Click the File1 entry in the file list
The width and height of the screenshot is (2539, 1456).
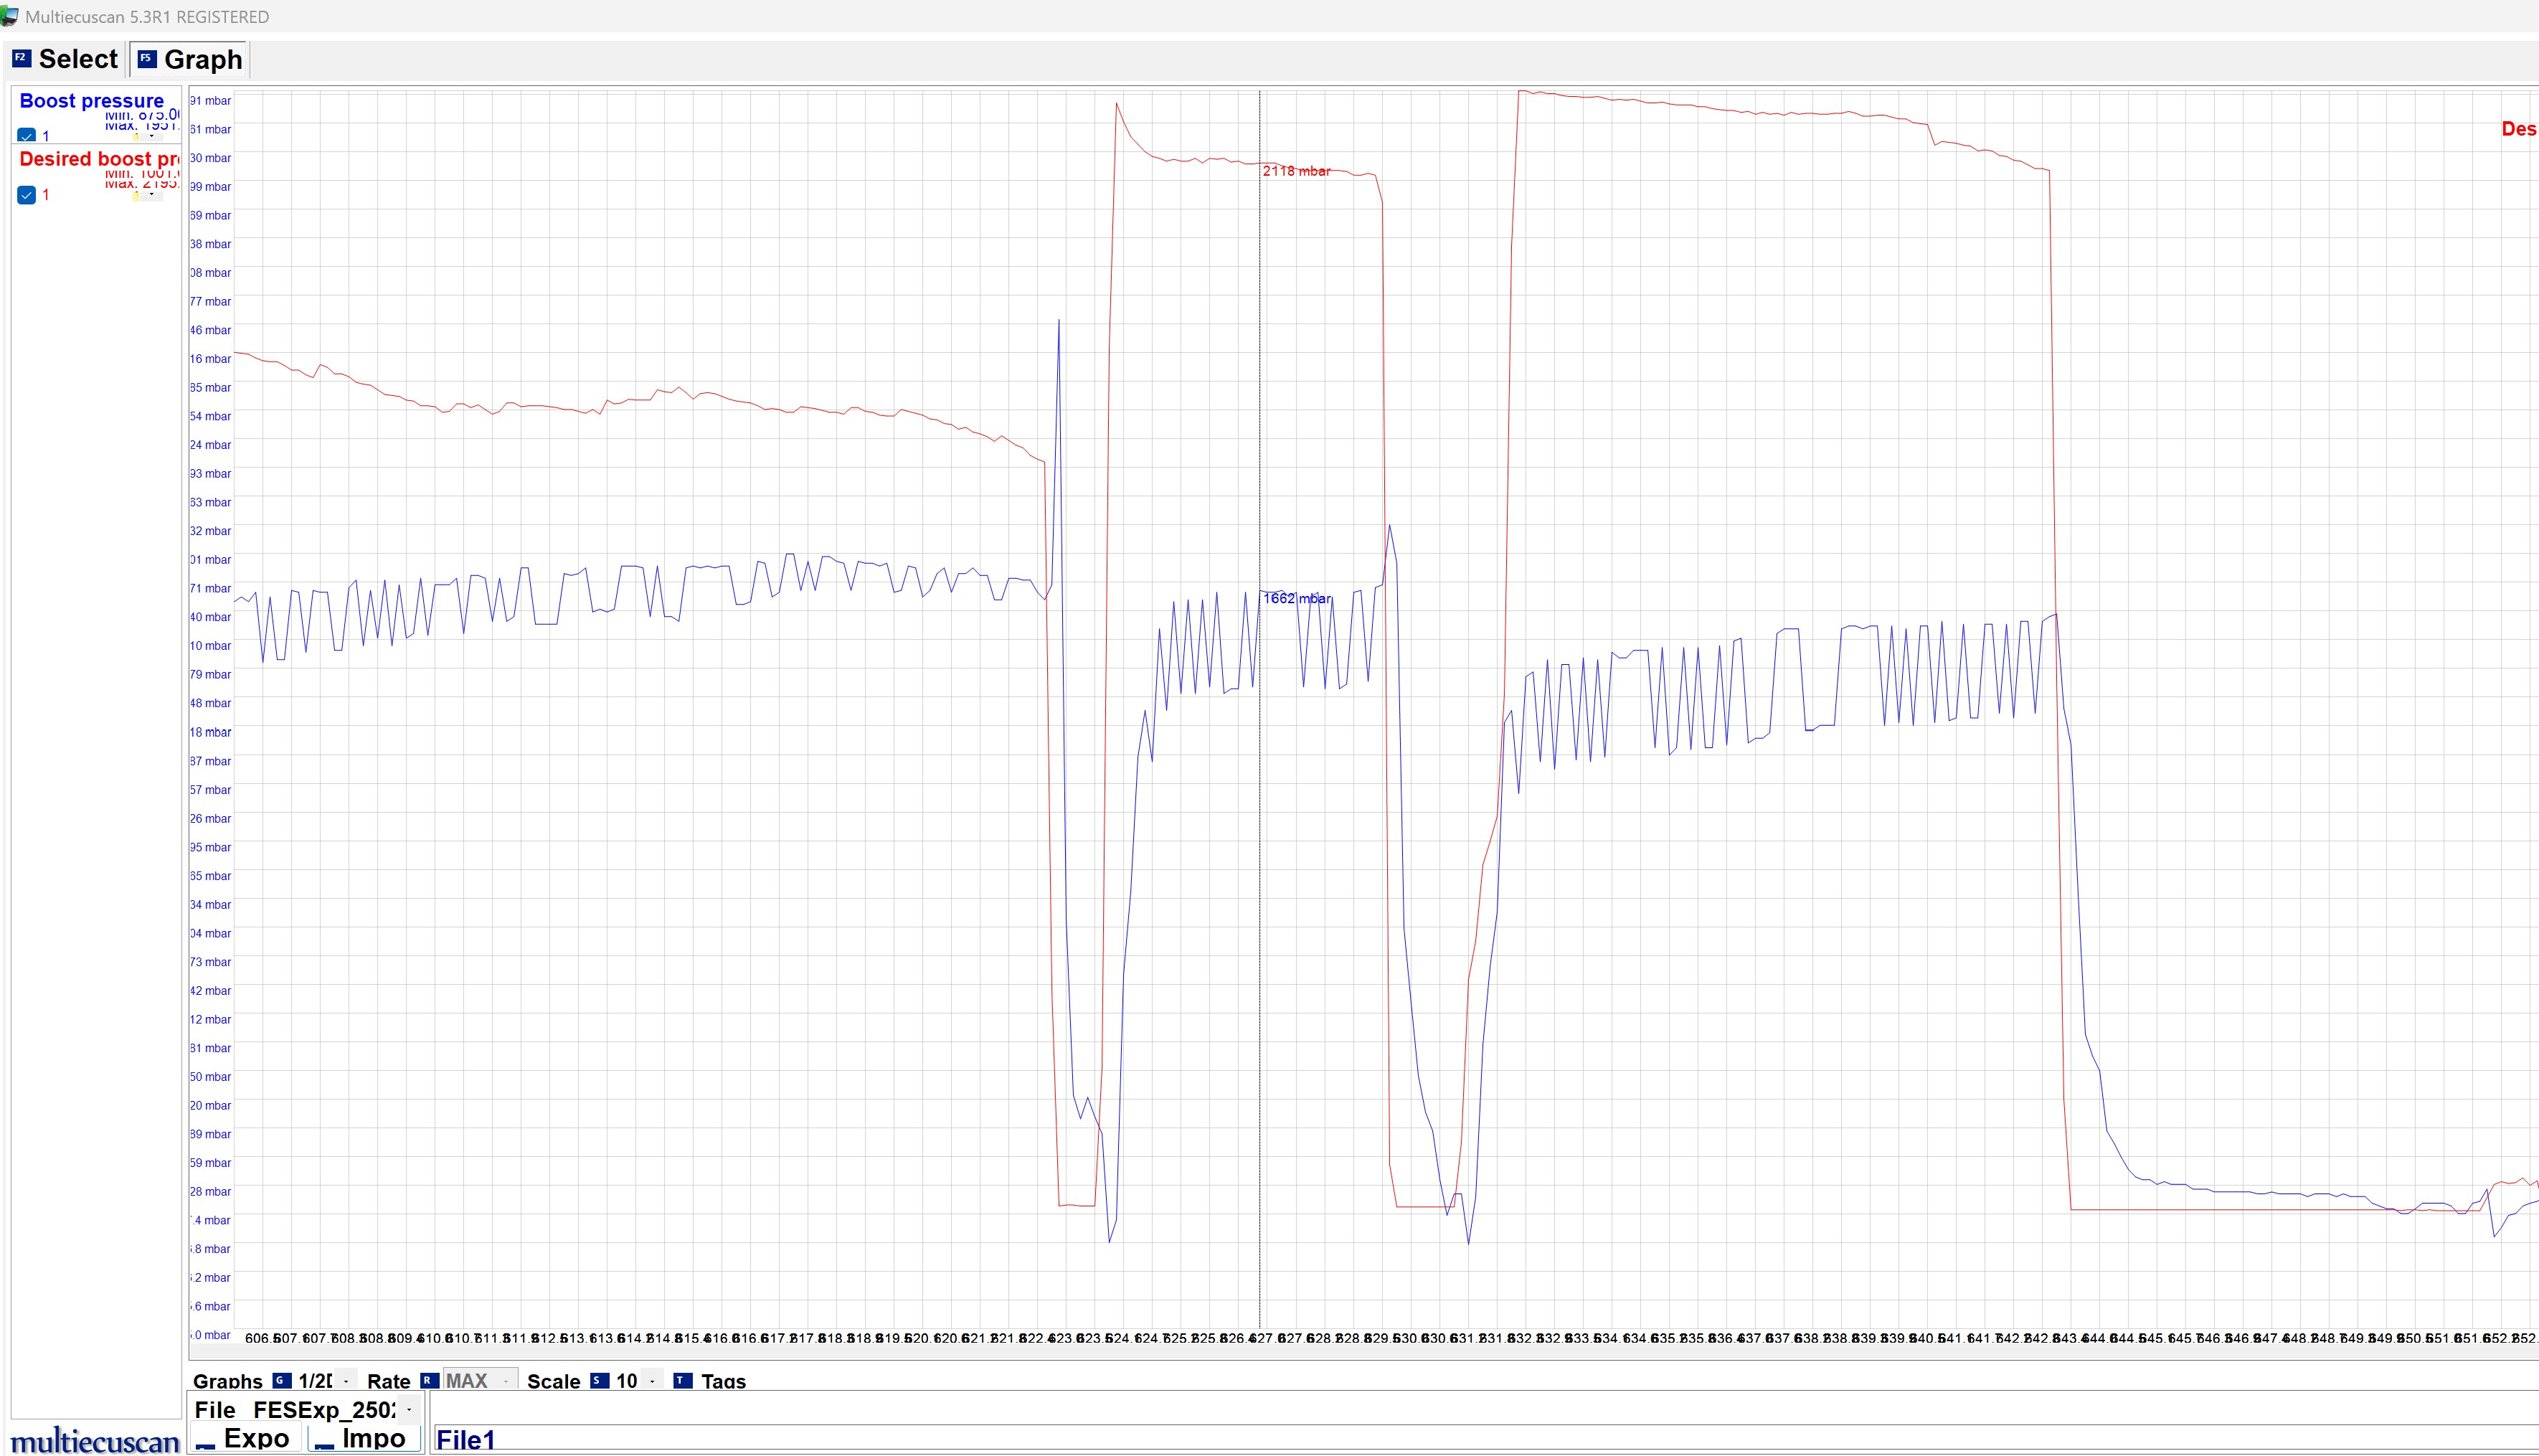tap(466, 1439)
